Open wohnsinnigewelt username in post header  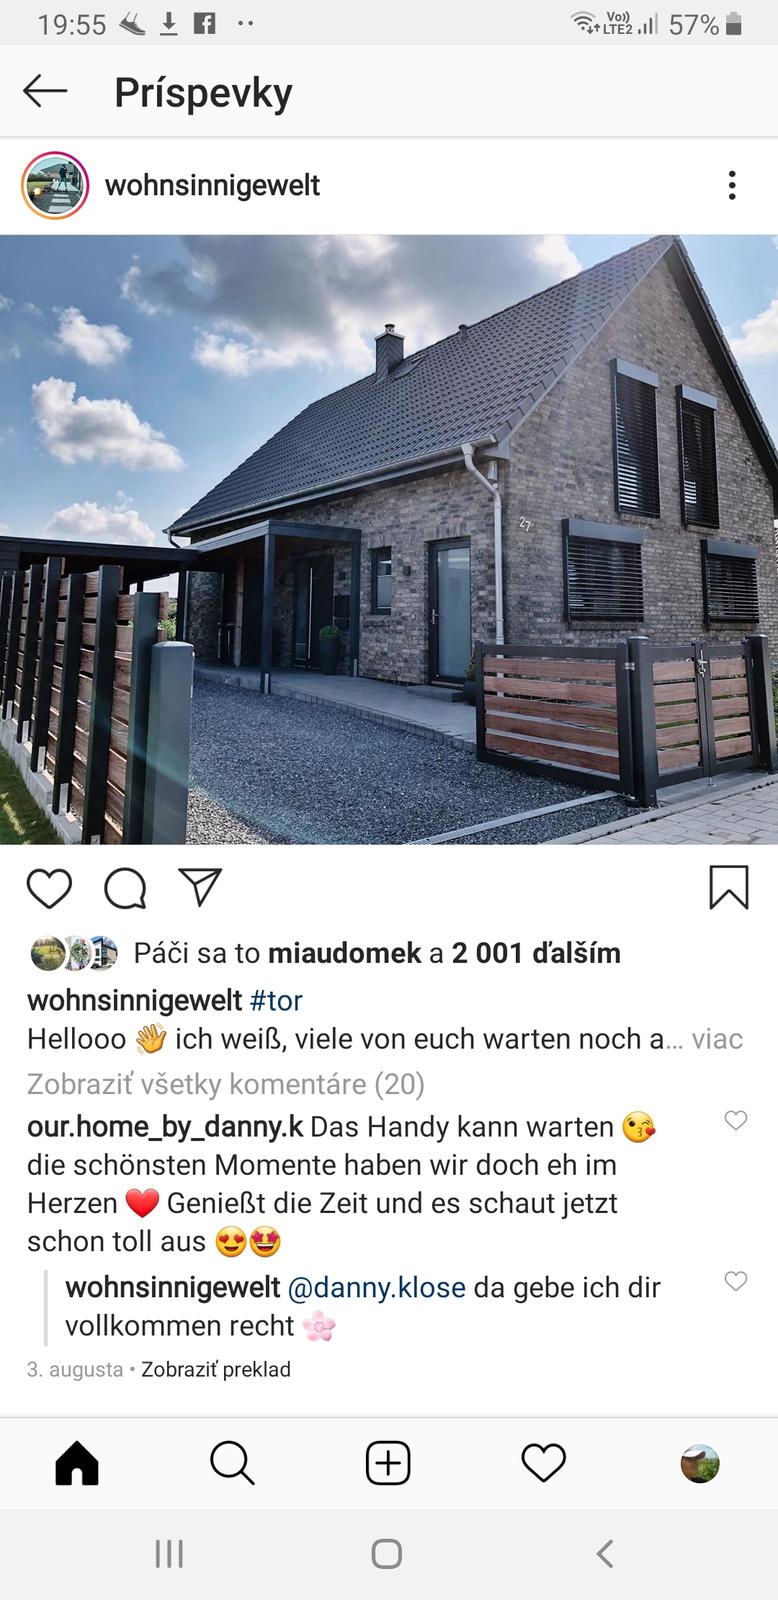[212, 185]
